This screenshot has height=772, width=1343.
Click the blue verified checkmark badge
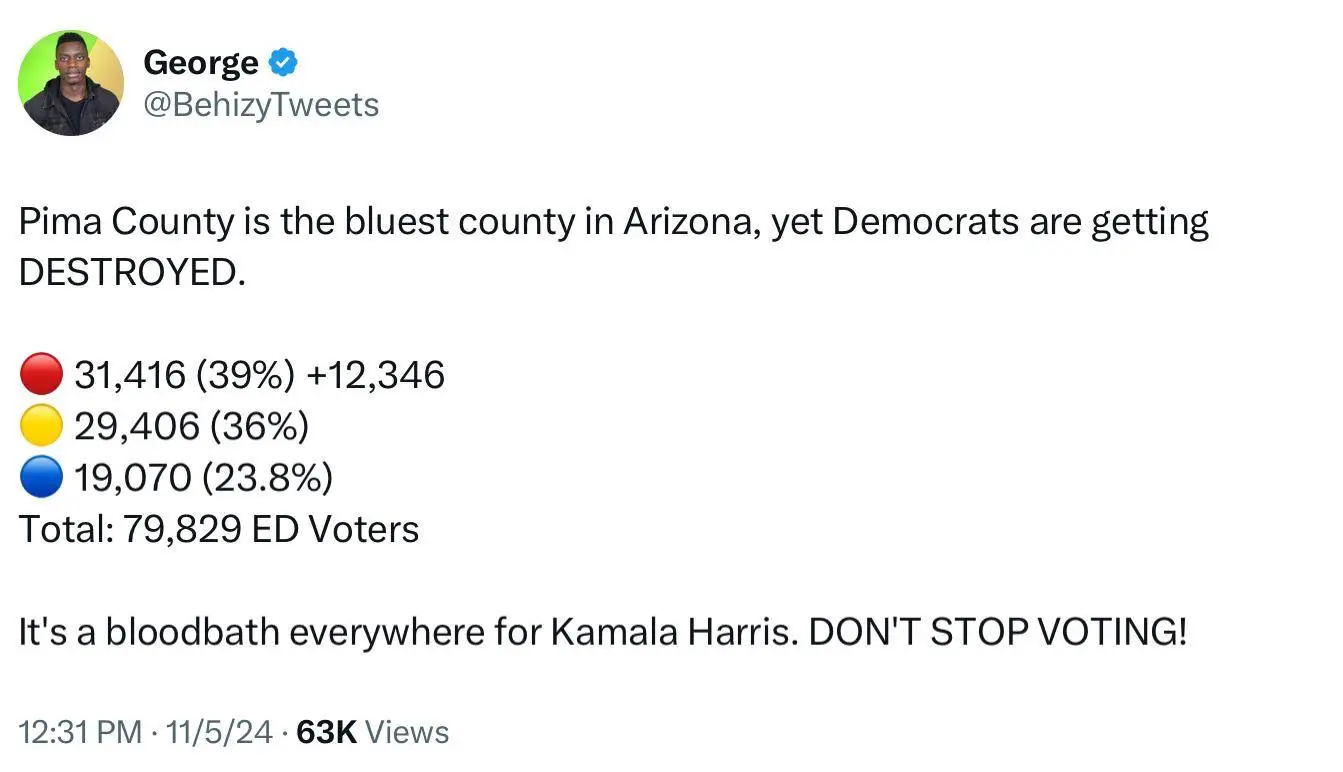tap(284, 63)
